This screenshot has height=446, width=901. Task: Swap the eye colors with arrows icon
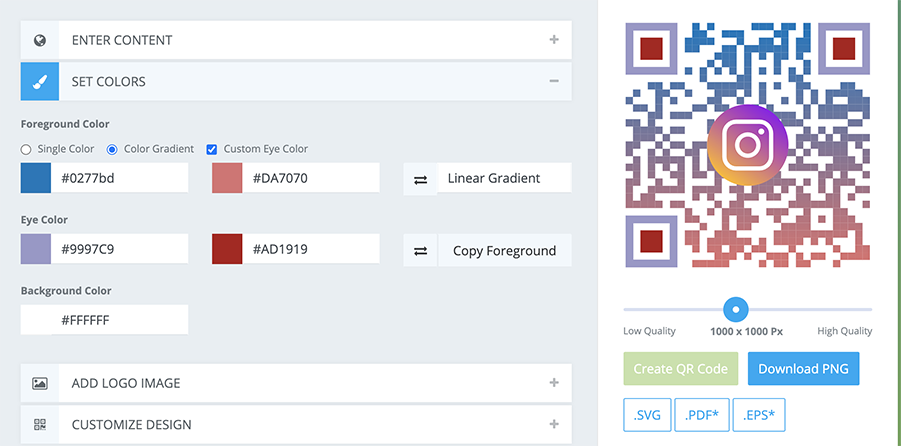pos(421,251)
